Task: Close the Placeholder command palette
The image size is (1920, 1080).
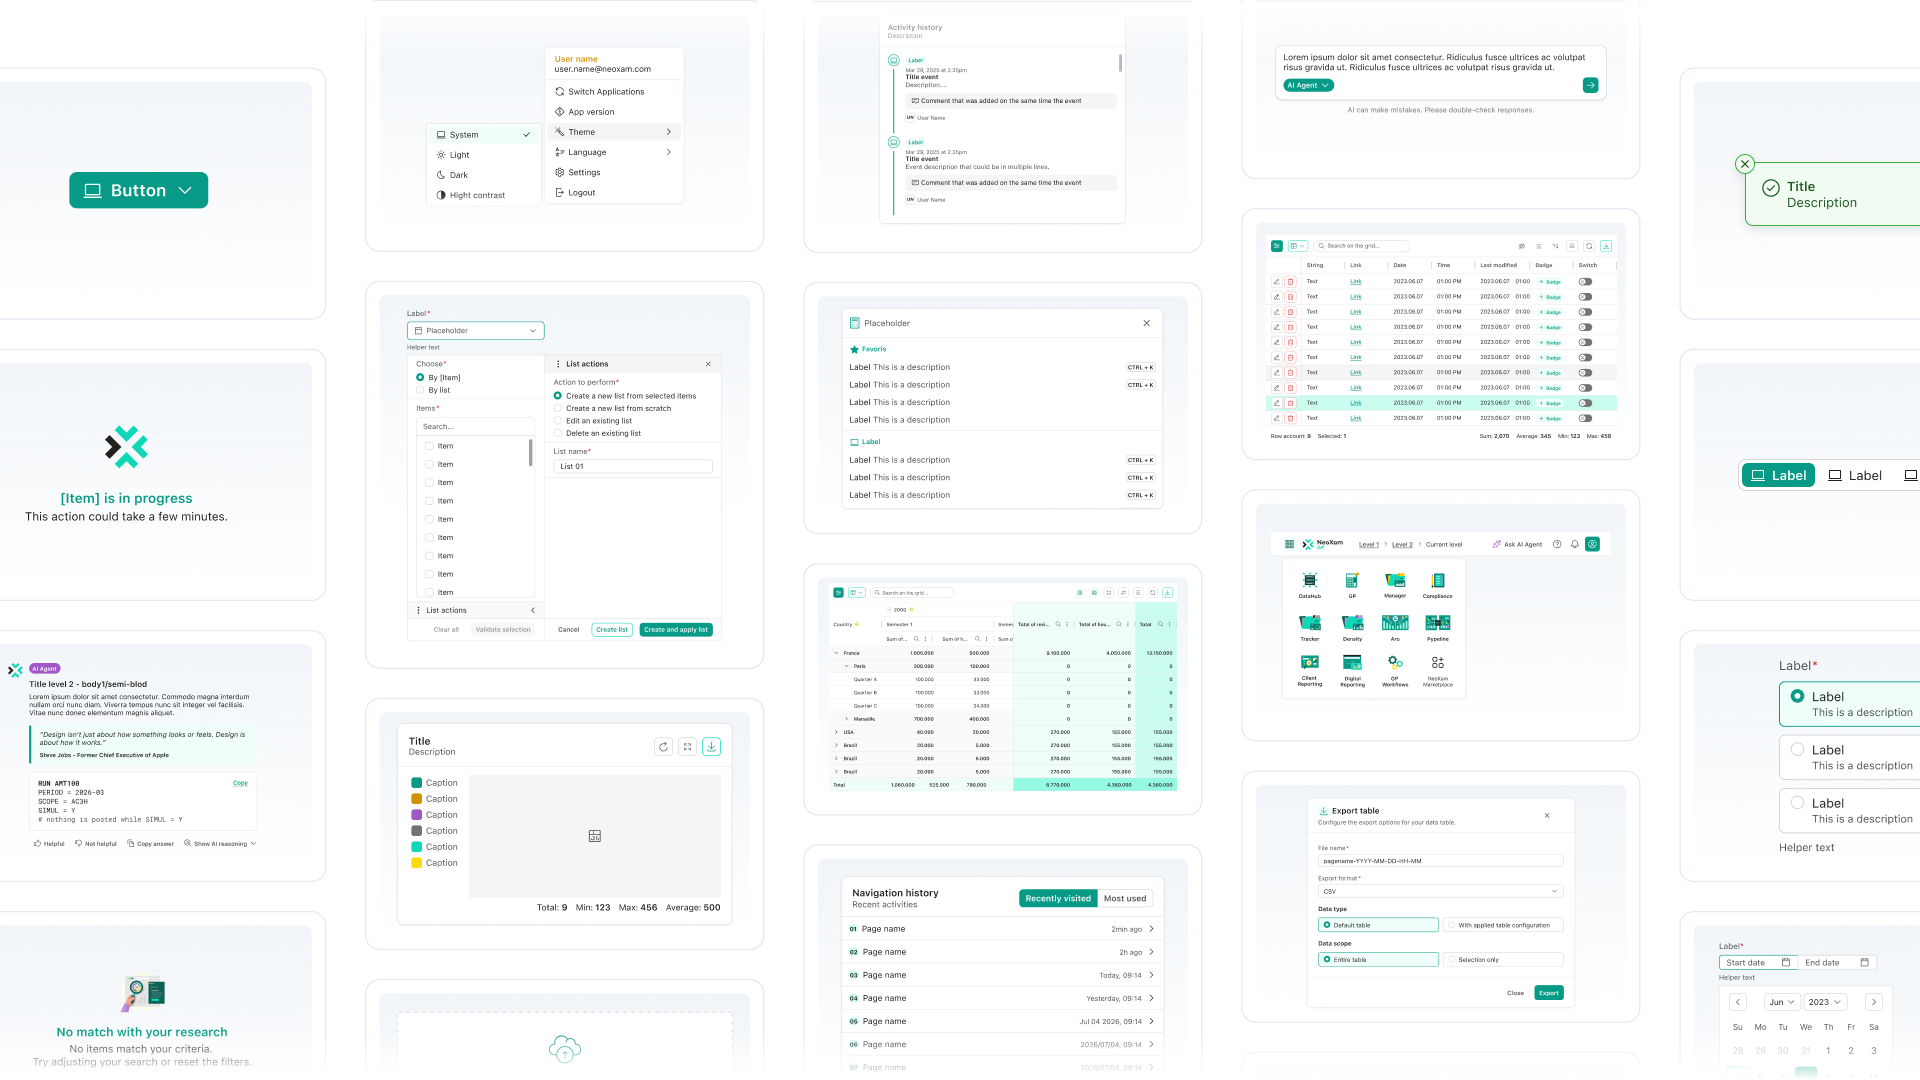Action: pos(1147,323)
